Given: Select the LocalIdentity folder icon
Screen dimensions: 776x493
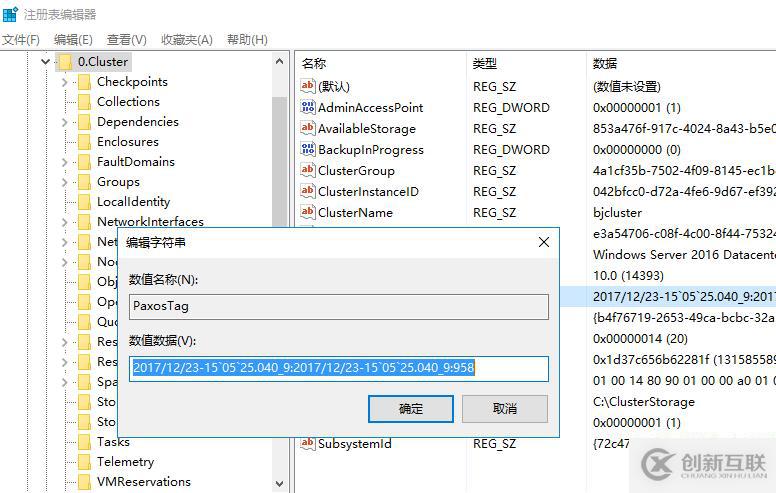Looking at the screenshot, I should (x=84, y=202).
